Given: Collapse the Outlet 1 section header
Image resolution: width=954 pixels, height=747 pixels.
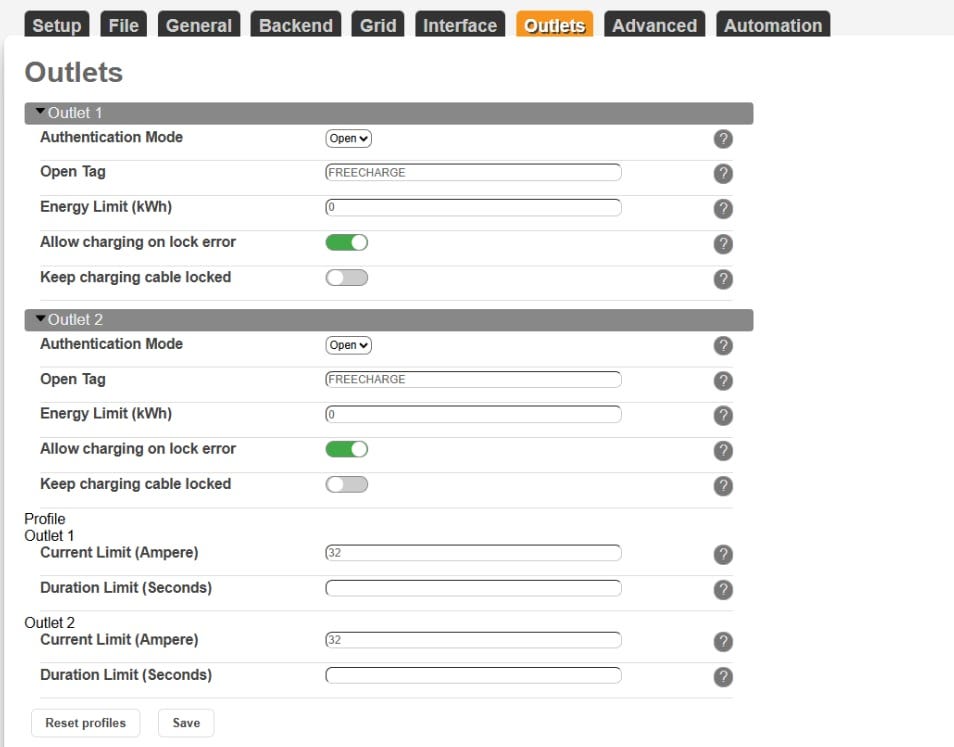Looking at the screenshot, I should 389,113.
